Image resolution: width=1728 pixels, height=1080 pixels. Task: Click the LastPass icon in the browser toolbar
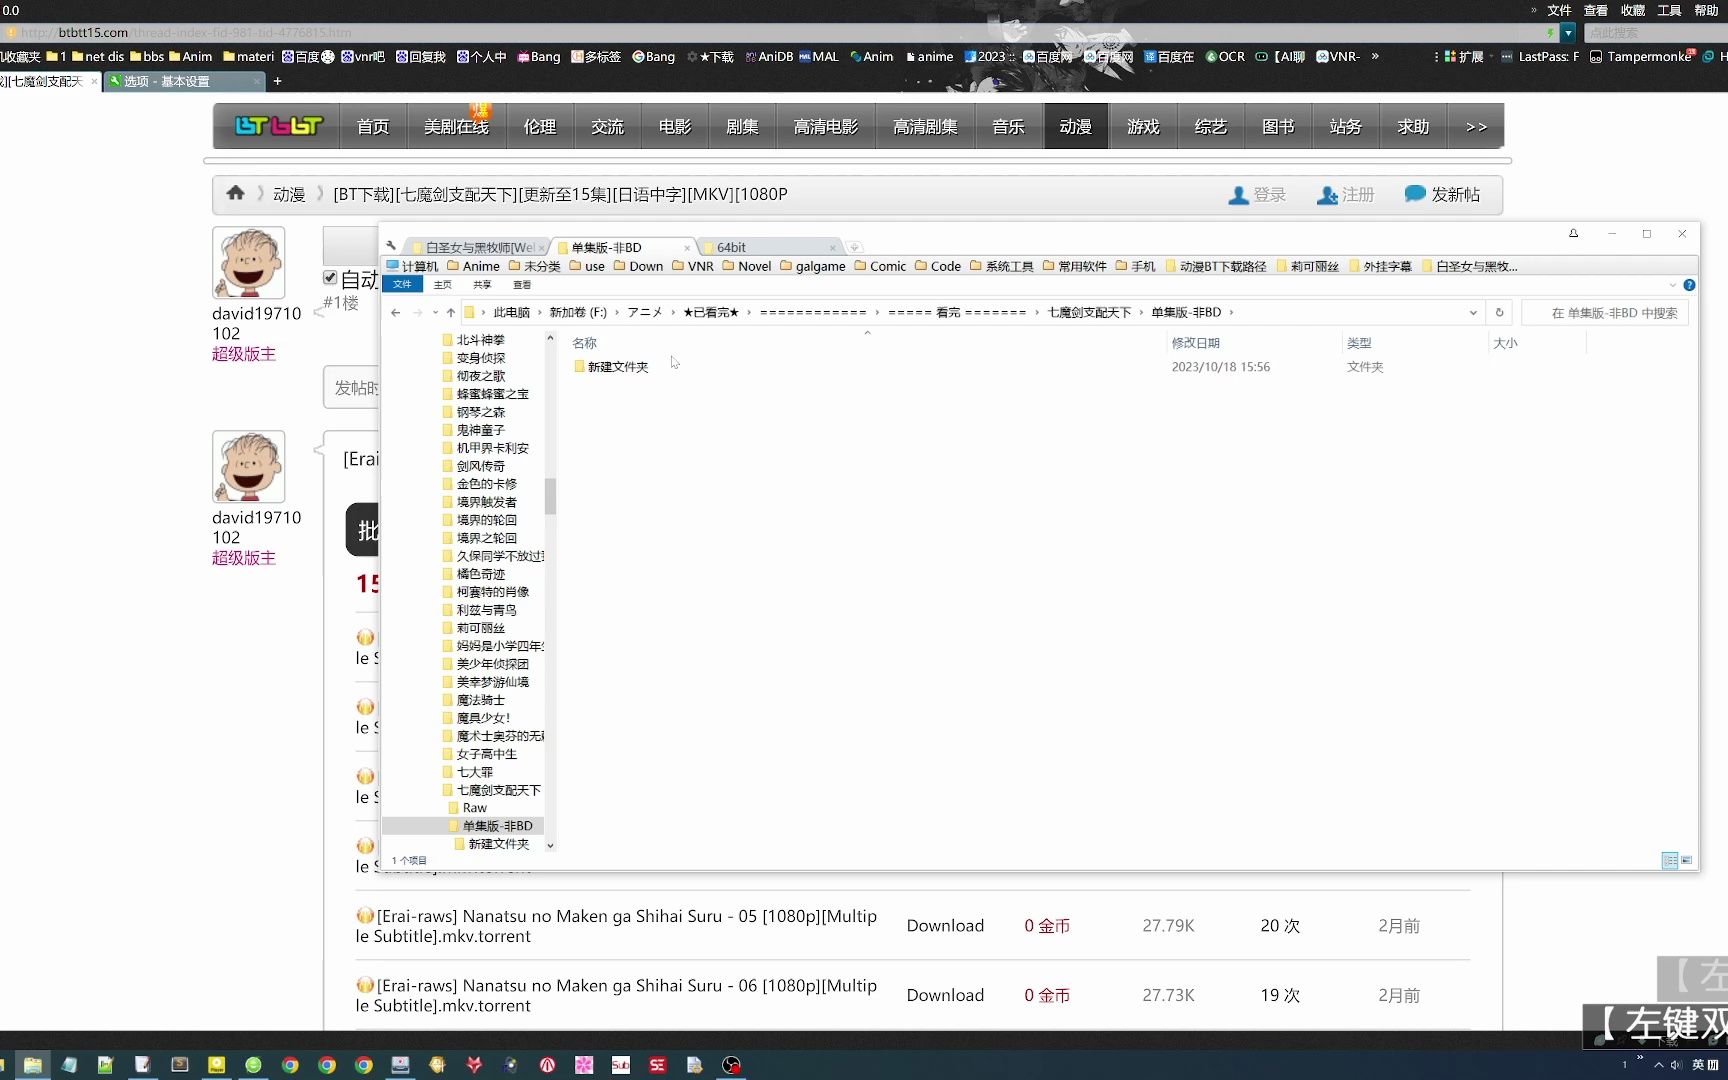tap(1507, 57)
